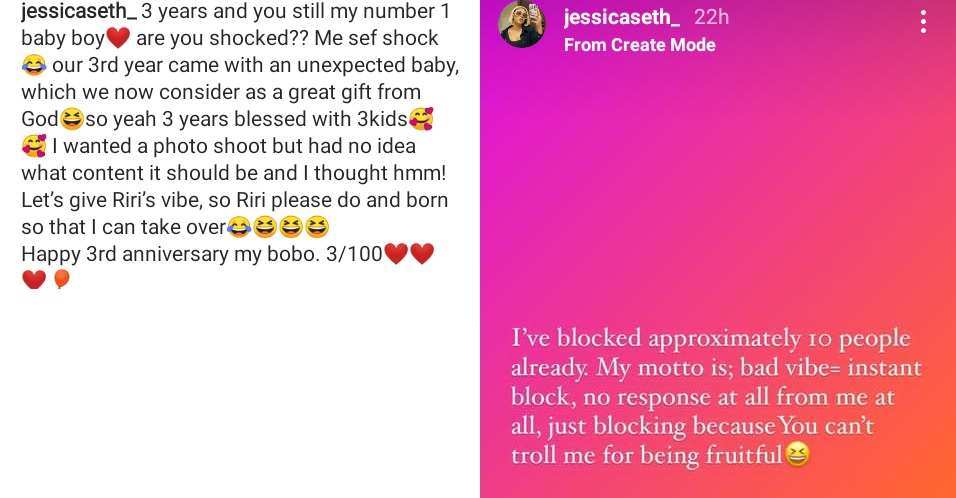Viewport: 956px width, 498px height.
Task: Tap the jessicaseth_ story profile picture
Action: click(522, 24)
